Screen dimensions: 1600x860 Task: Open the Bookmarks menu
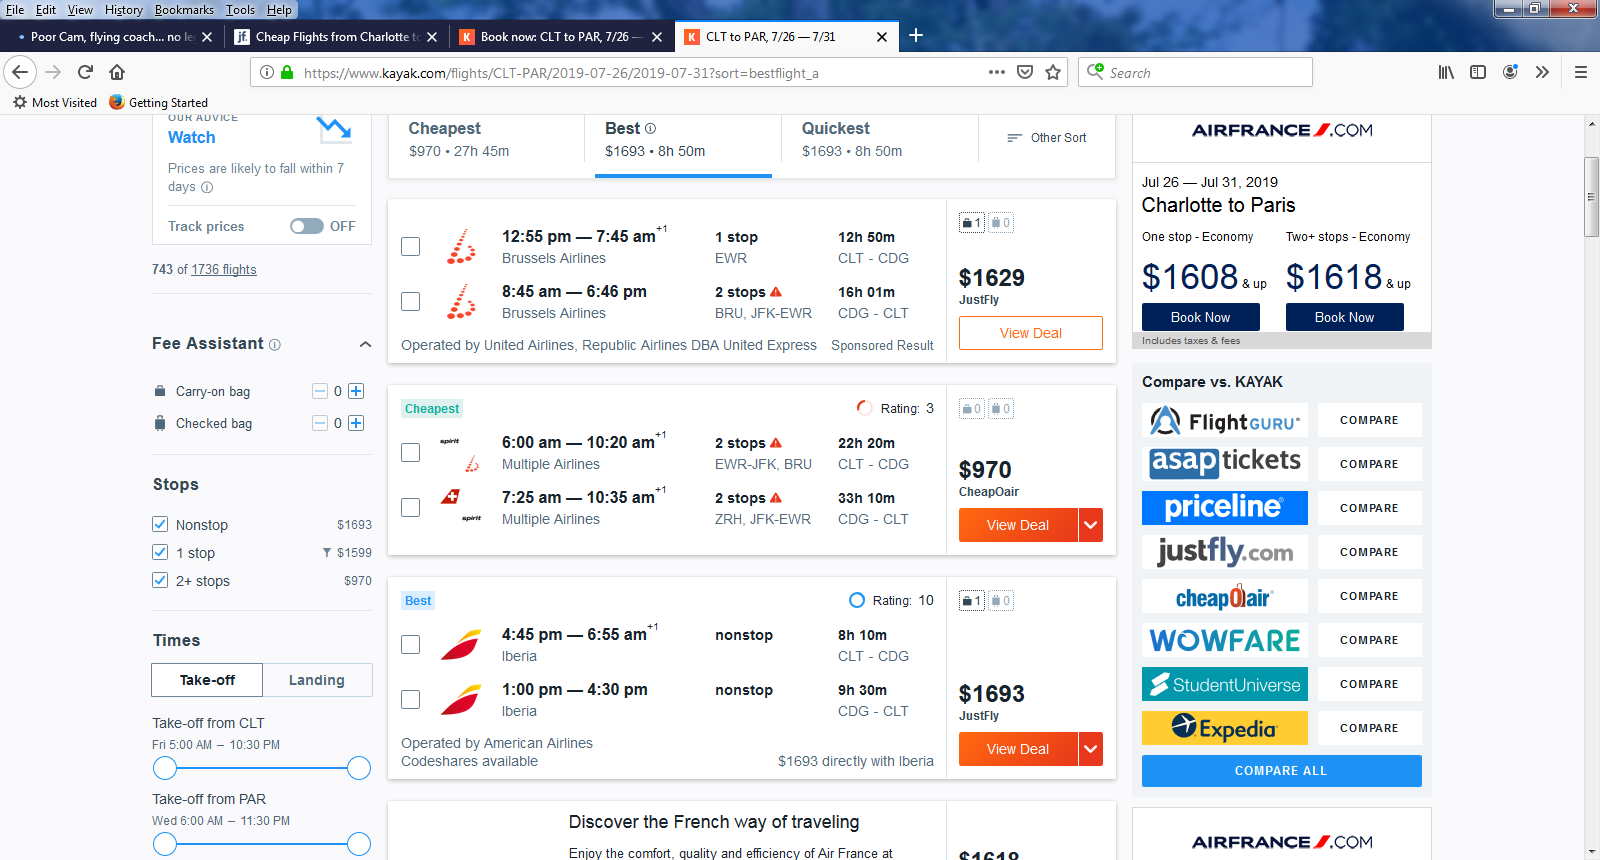(184, 10)
